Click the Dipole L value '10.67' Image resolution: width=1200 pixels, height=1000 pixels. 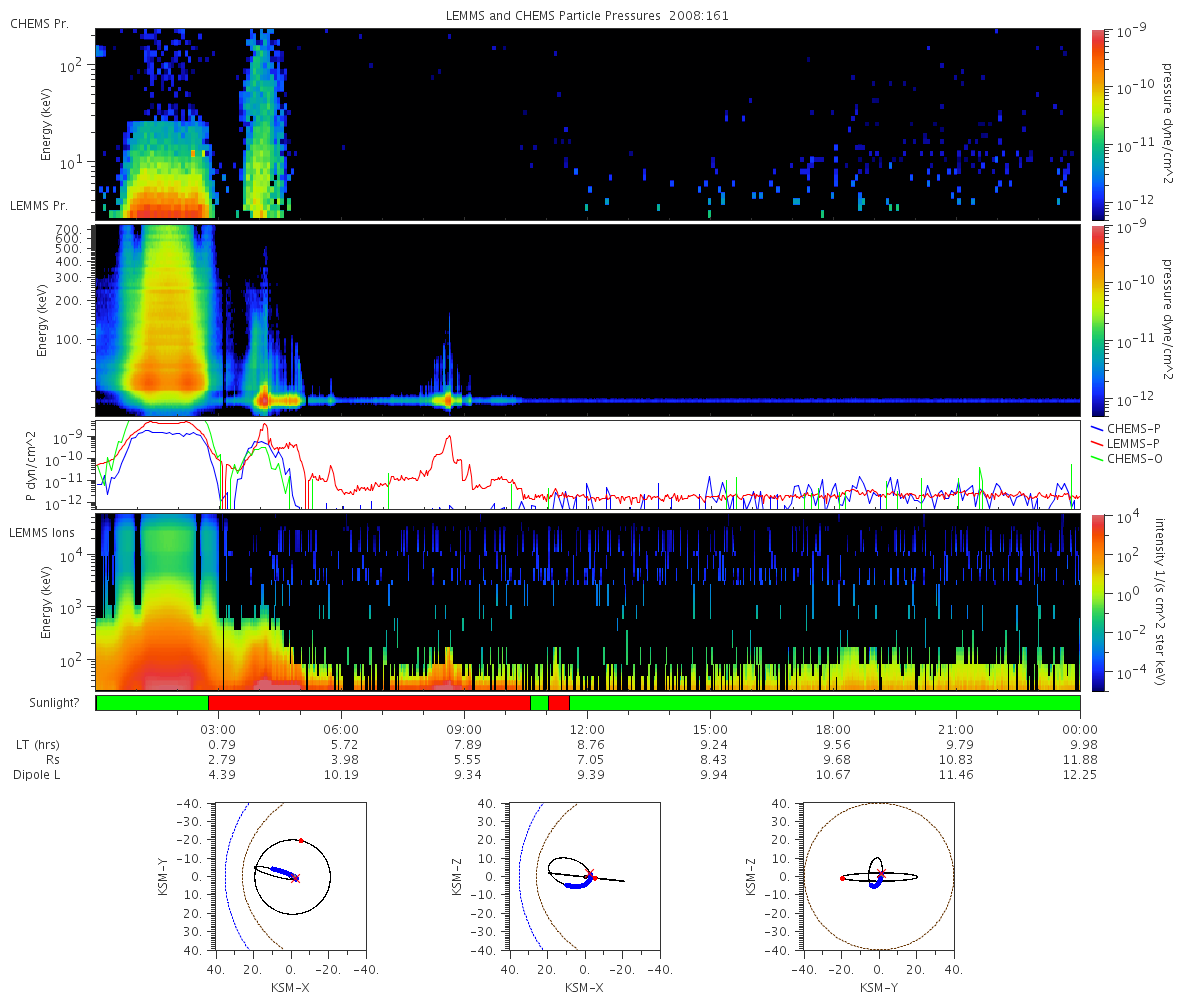[834, 775]
